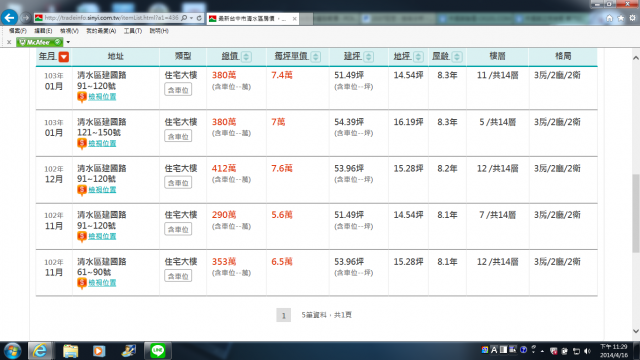Viewport: 640px width, 360px height.
Task: Click the 54.39坪 building area cell
Action: click(x=349, y=122)
